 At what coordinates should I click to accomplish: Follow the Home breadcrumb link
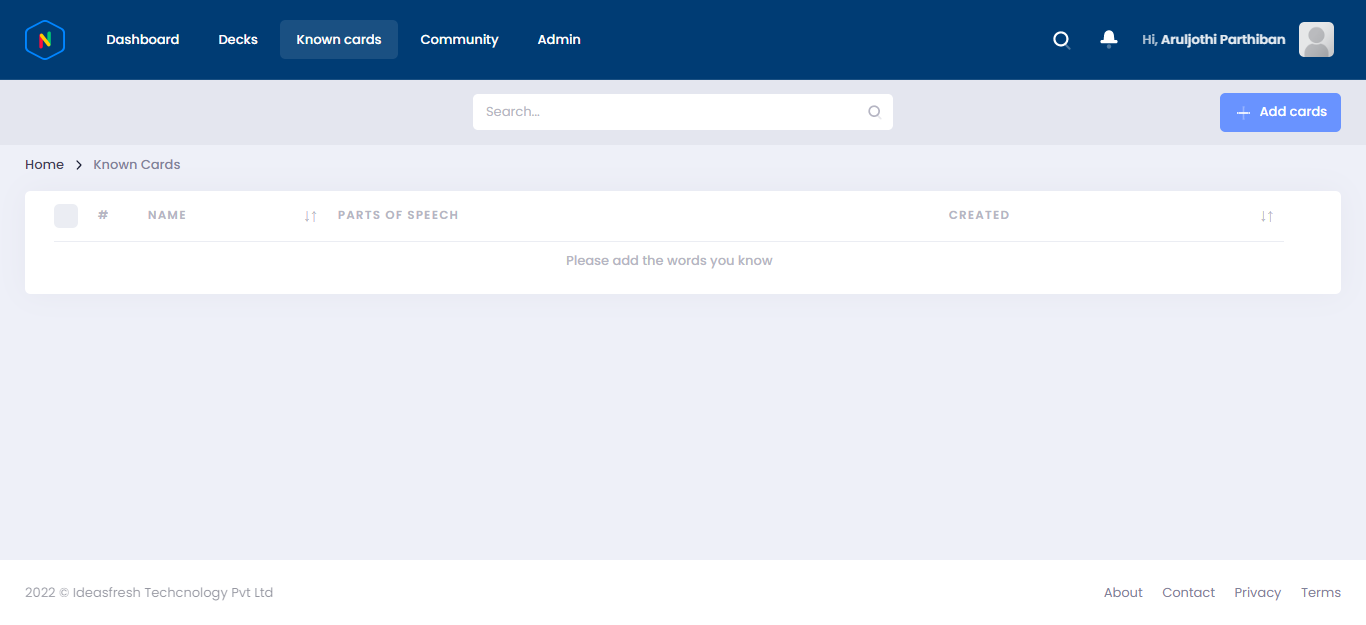pos(44,165)
